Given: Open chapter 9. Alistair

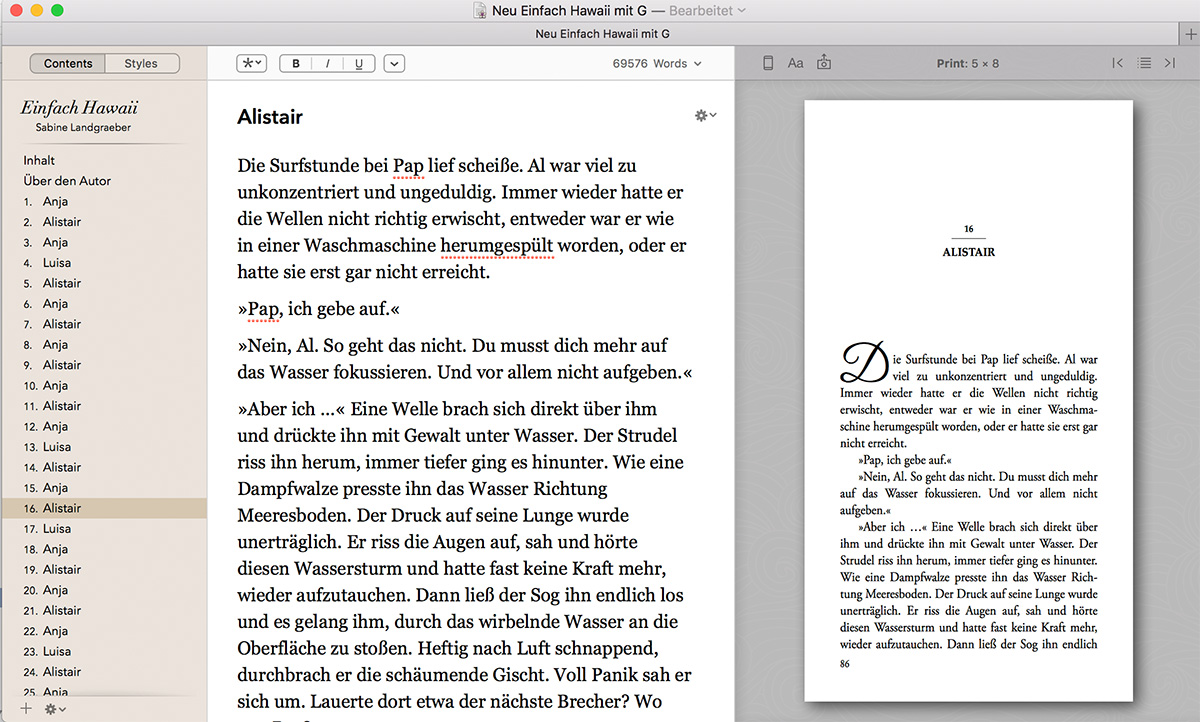Looking at the screenshot, I should click(103, 365).
